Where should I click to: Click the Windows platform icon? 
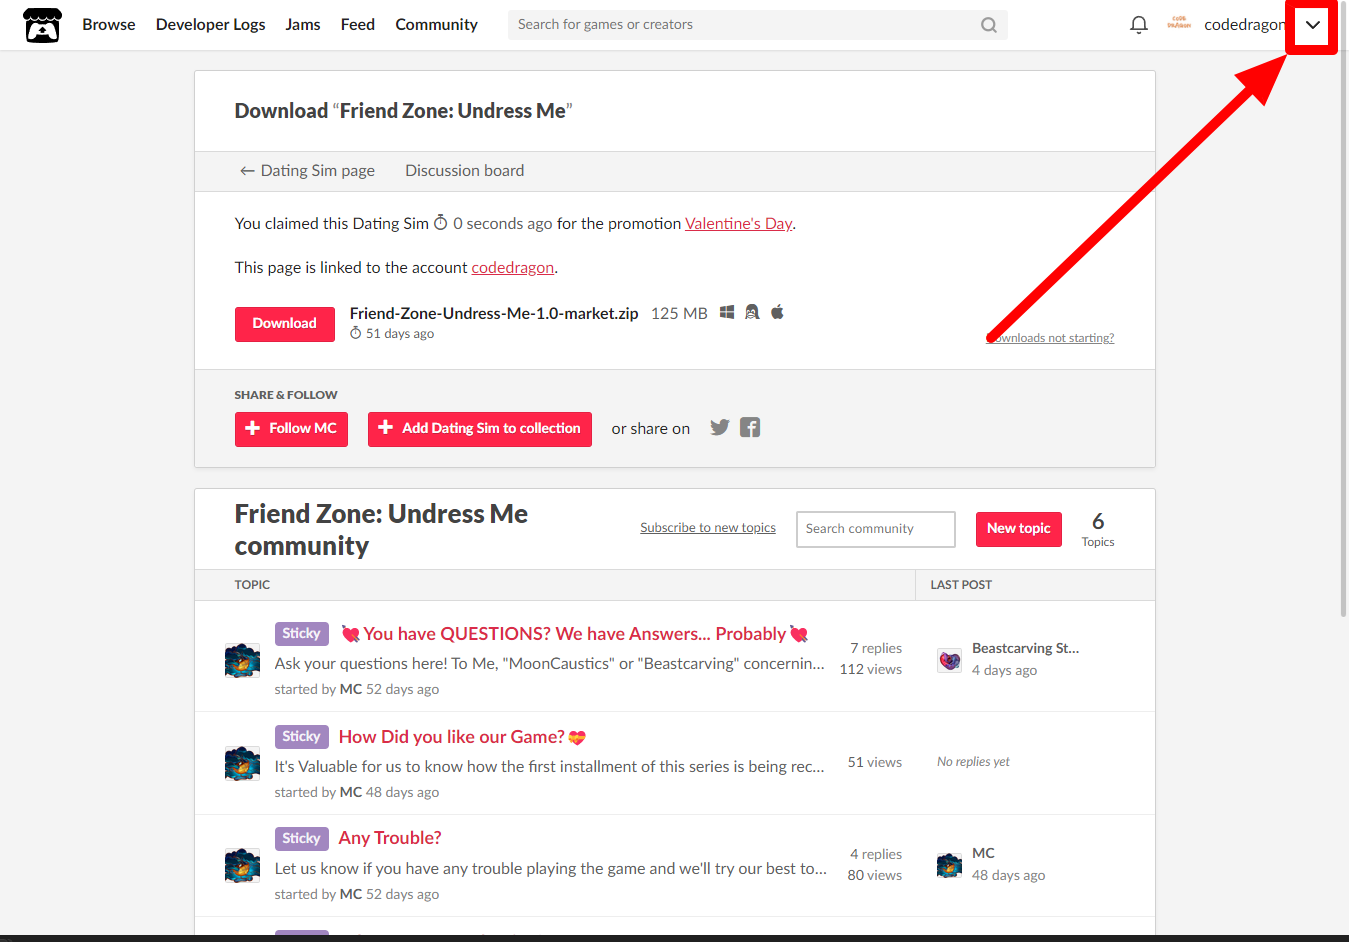[x=727, y=312]
